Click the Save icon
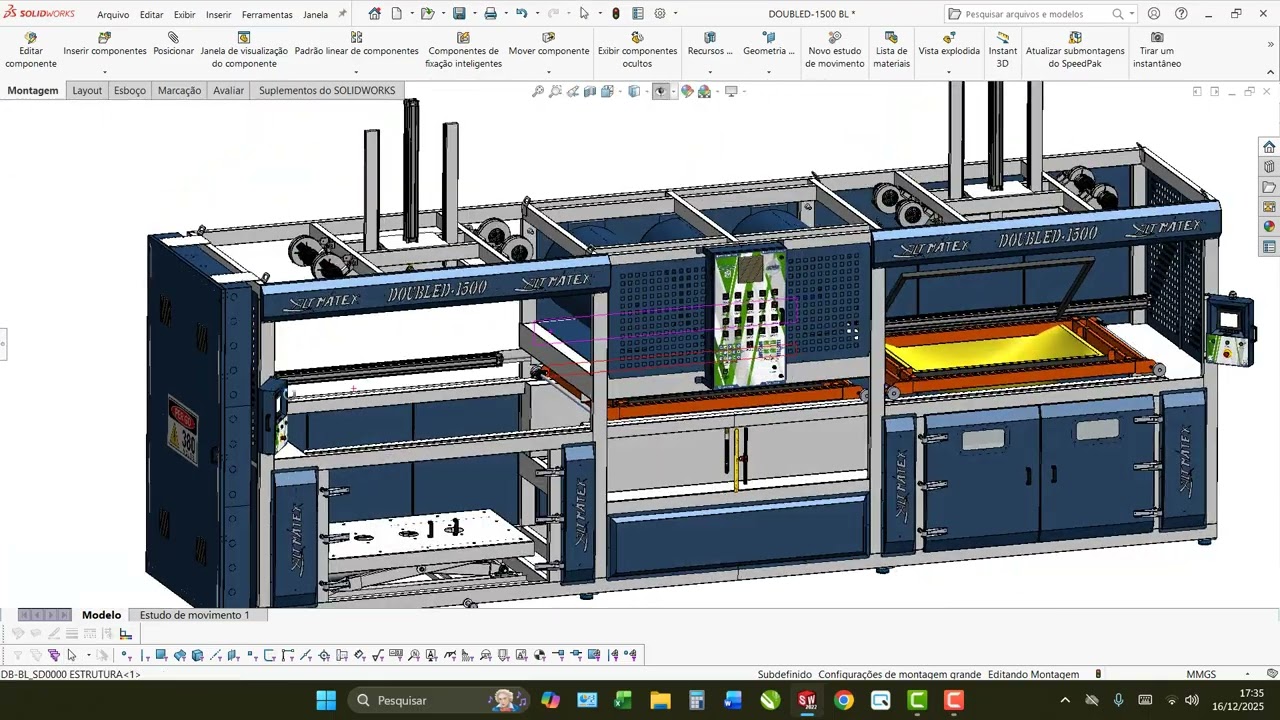 (459, 14)
